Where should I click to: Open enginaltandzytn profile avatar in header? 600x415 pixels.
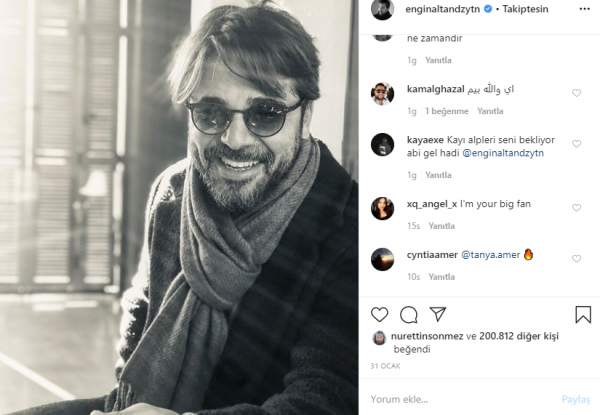pyautogui.click(x=382, y=9)
